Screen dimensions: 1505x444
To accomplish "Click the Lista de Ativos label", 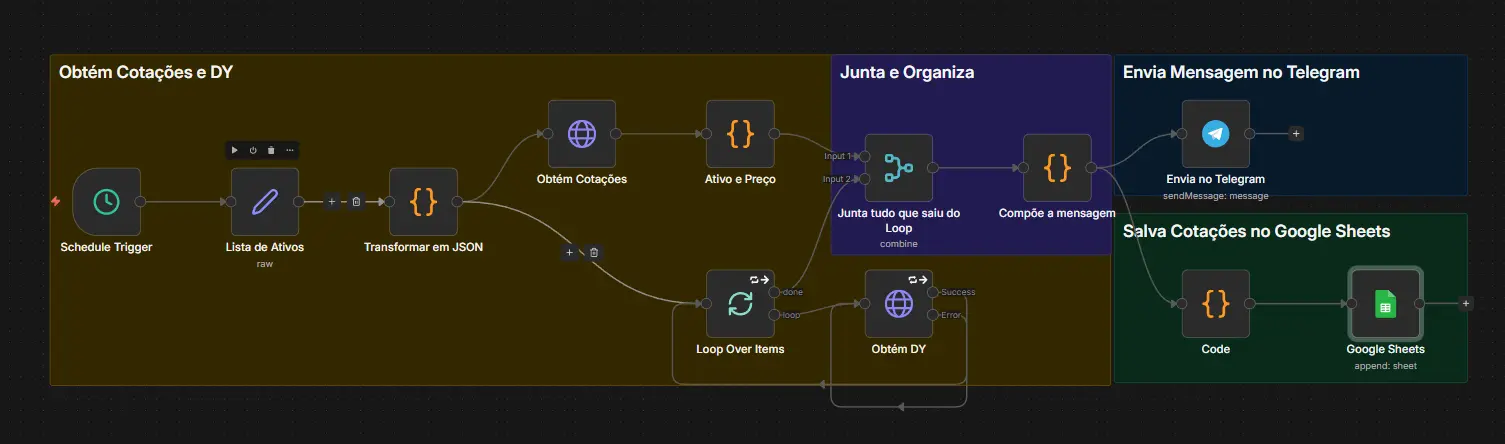I will point(265,247).
